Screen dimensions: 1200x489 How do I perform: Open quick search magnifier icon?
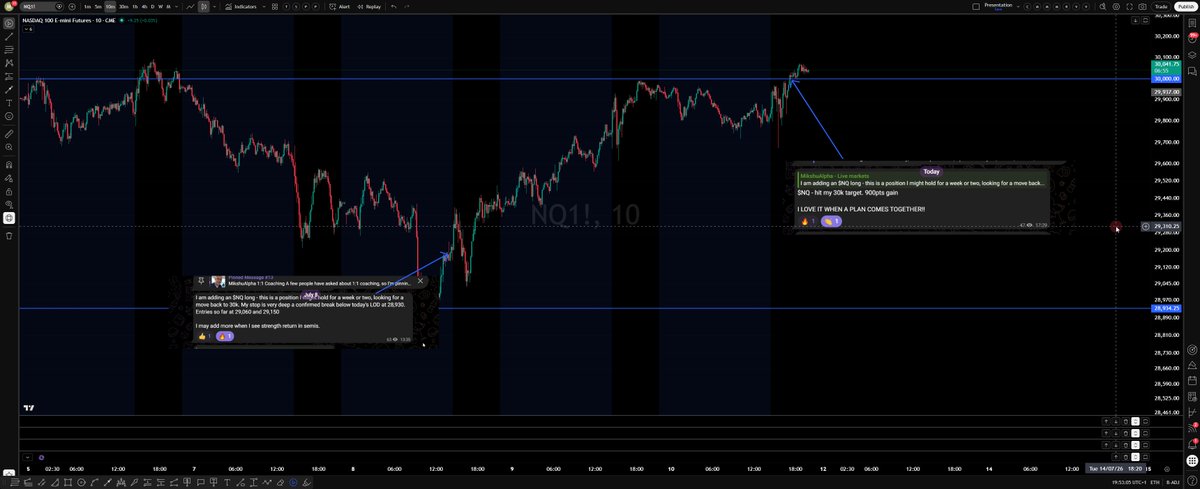click(1103, 6)
